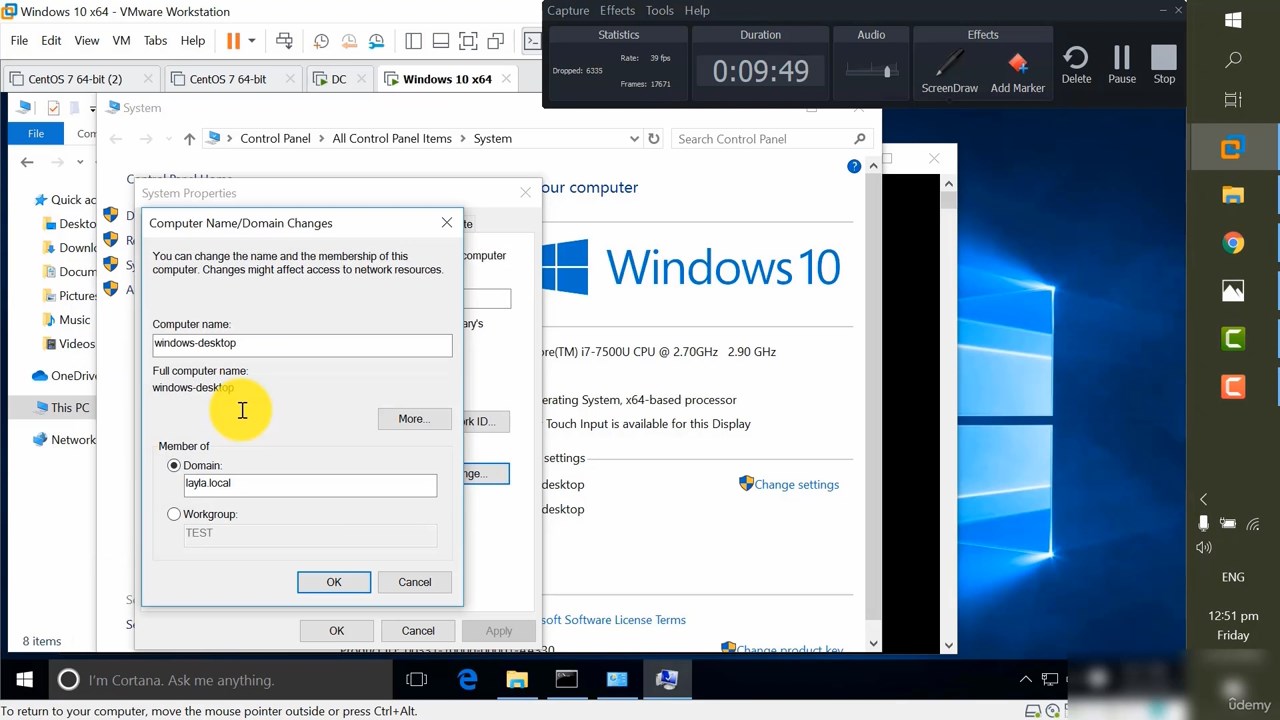
Task: Click the Windows Start button on guest taskbar
Action: click(25, 680)
